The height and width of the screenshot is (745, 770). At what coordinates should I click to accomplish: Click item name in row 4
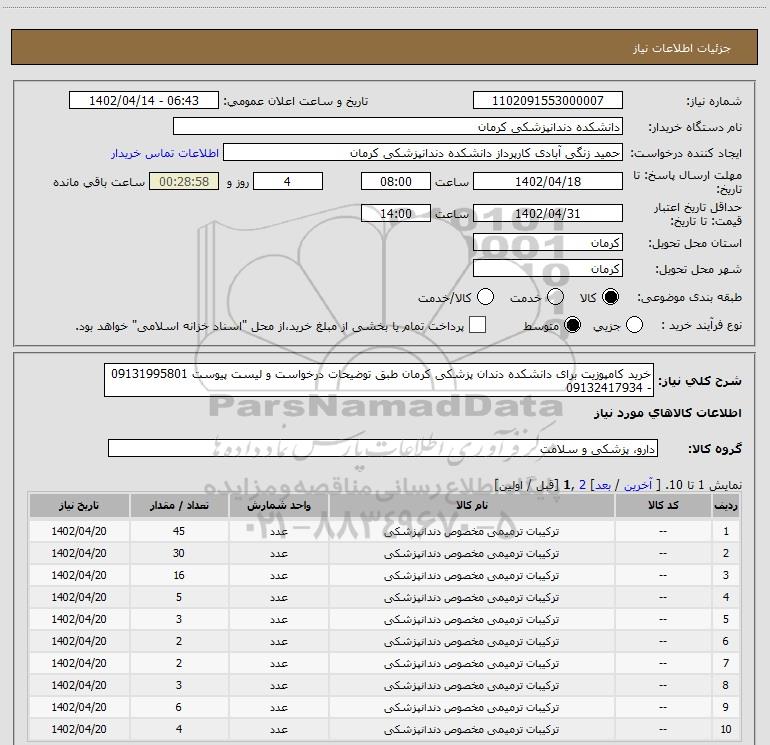coord(471,597)
